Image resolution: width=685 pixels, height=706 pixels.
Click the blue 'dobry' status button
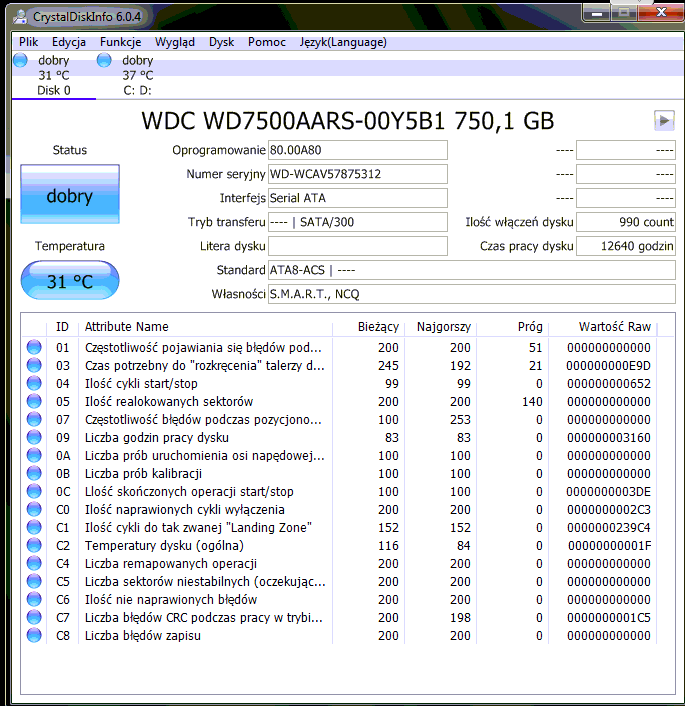[70, 194]
